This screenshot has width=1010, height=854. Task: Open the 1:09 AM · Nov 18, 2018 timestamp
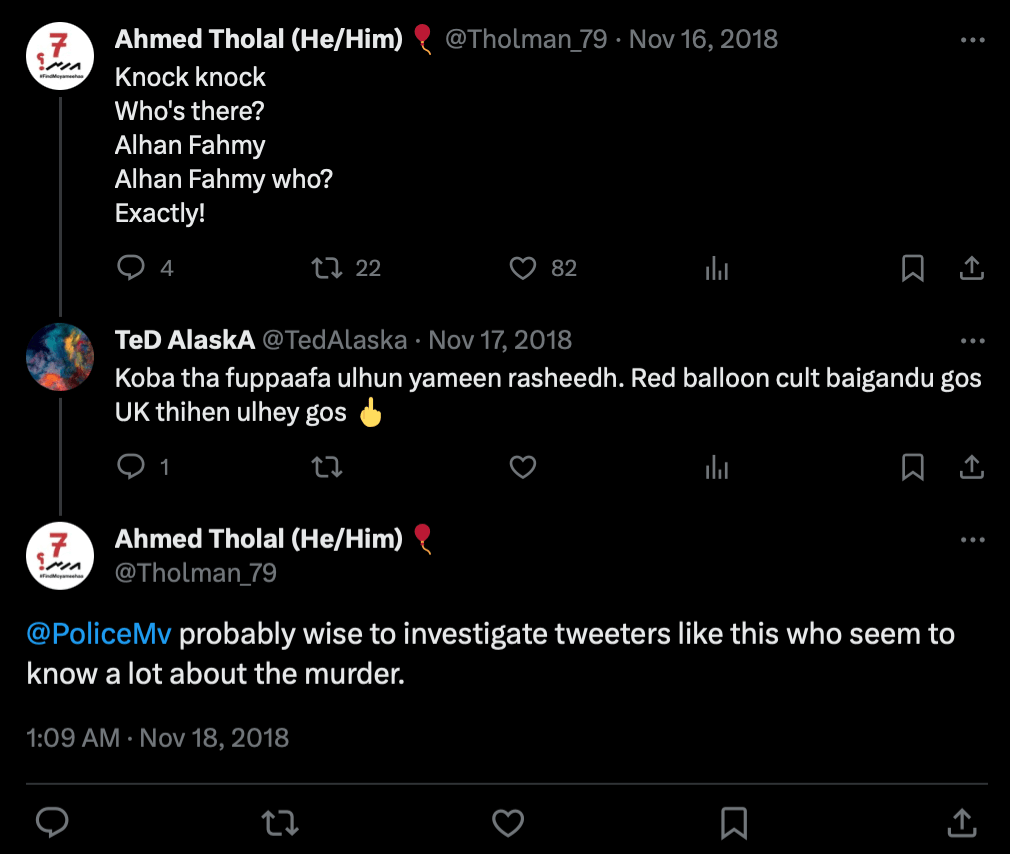pyautogui.click(x=158, y=738)
